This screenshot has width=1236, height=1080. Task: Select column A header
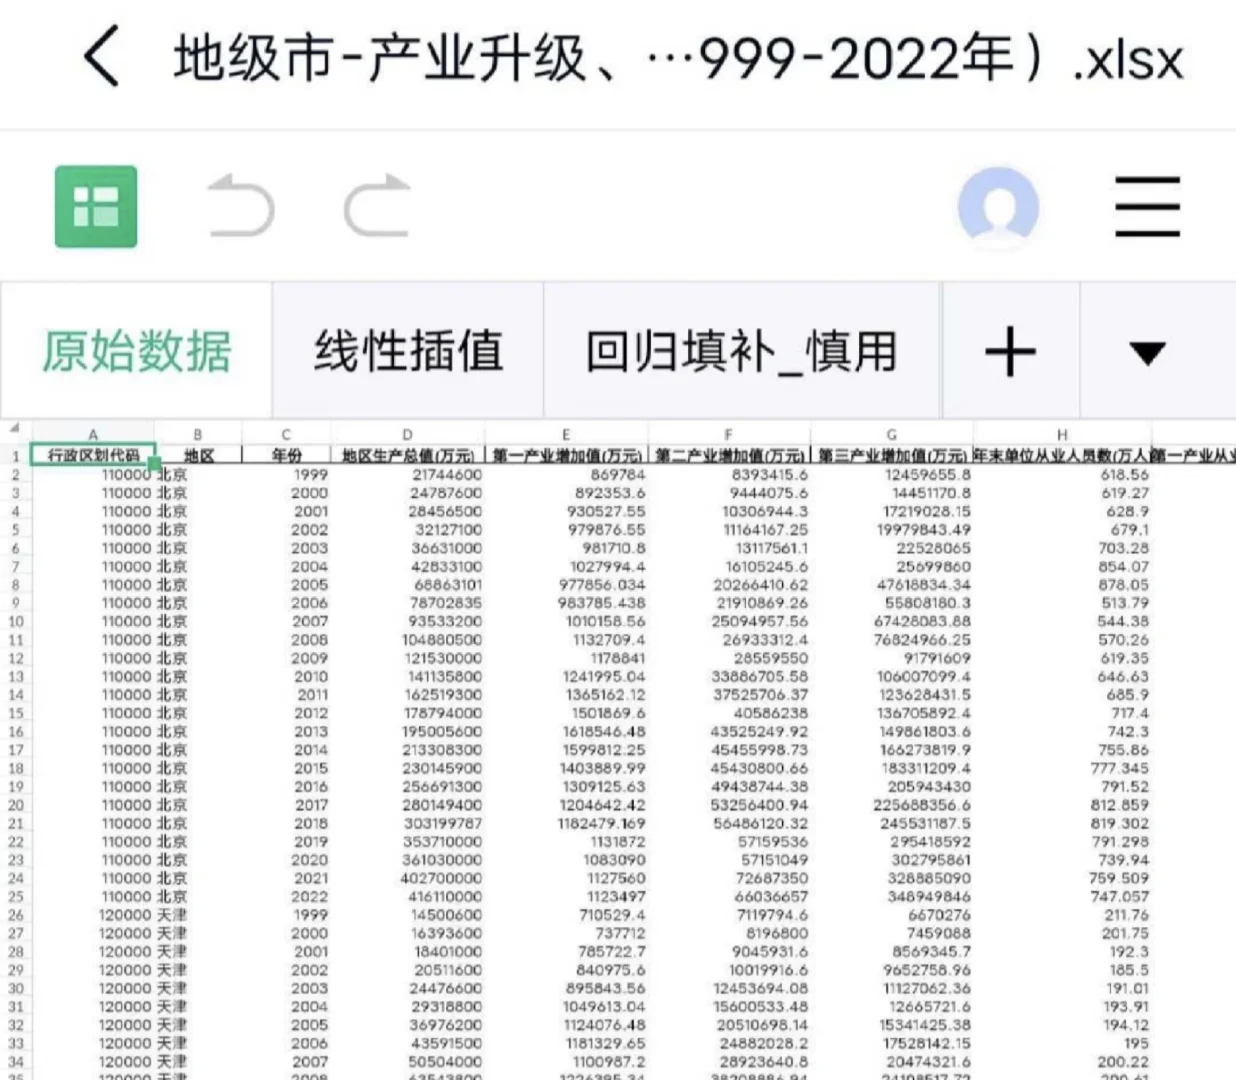point(93,434)
